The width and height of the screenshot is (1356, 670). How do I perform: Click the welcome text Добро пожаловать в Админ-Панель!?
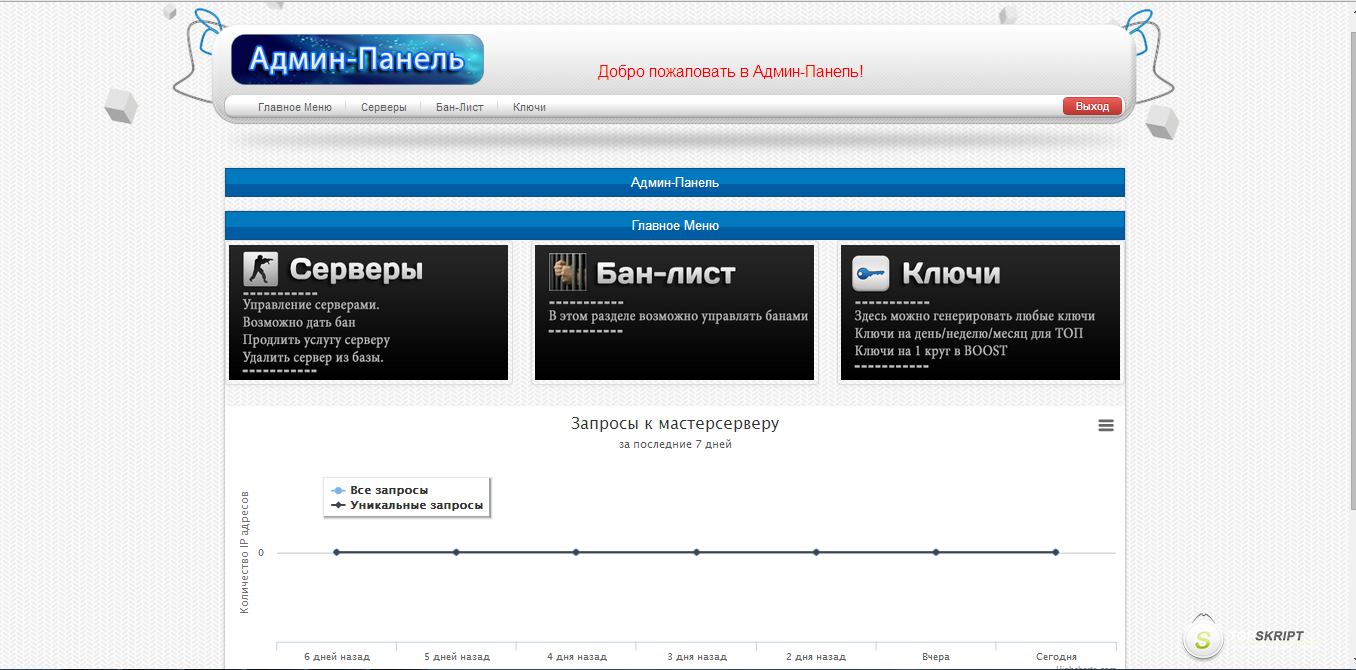[730, 72]
